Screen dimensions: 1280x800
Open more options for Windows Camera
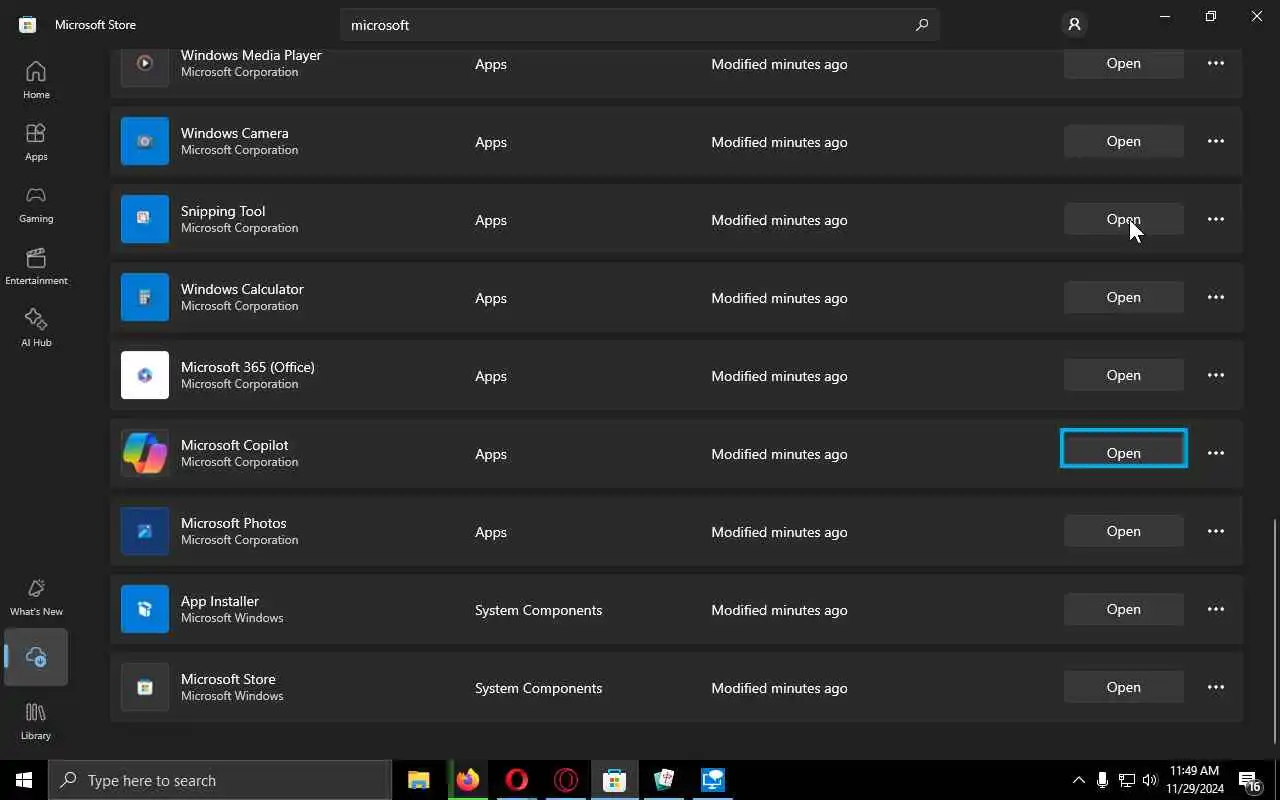pyautogui.click(x=1216, y=141)
